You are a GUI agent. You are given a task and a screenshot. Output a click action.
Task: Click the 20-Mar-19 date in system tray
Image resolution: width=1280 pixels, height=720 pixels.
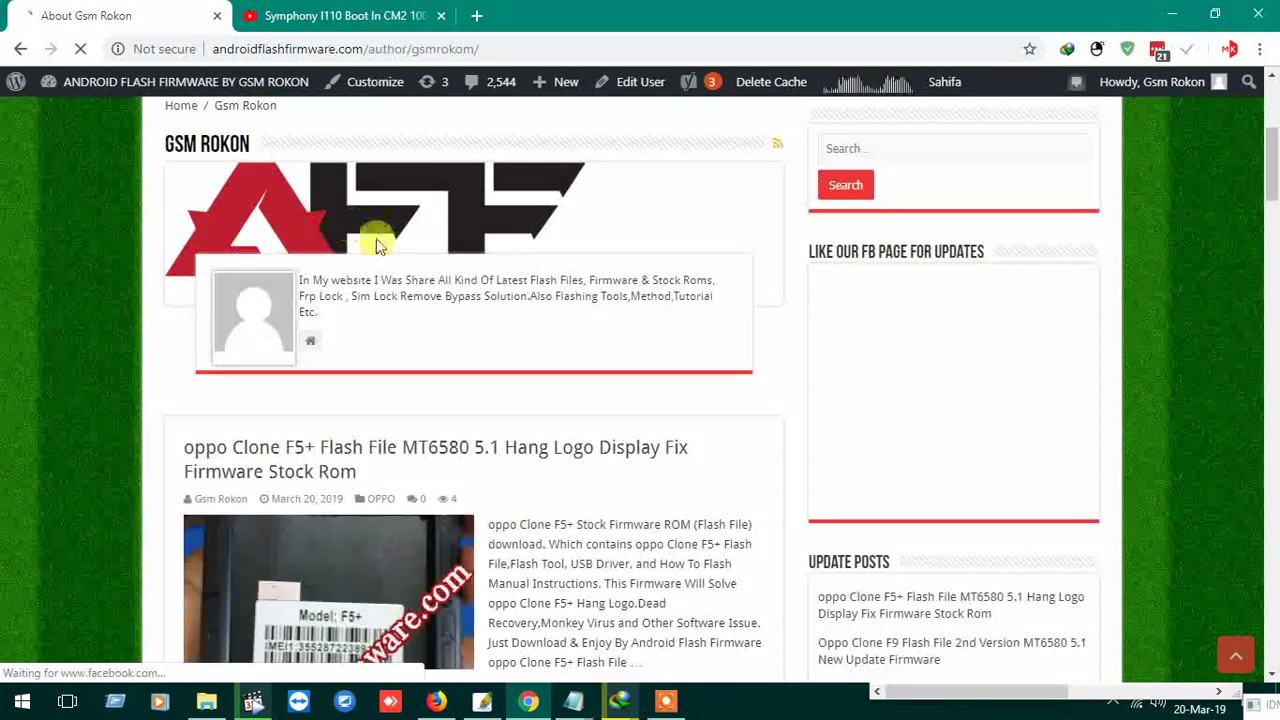pyautogui.click(x=1199, y=709)
